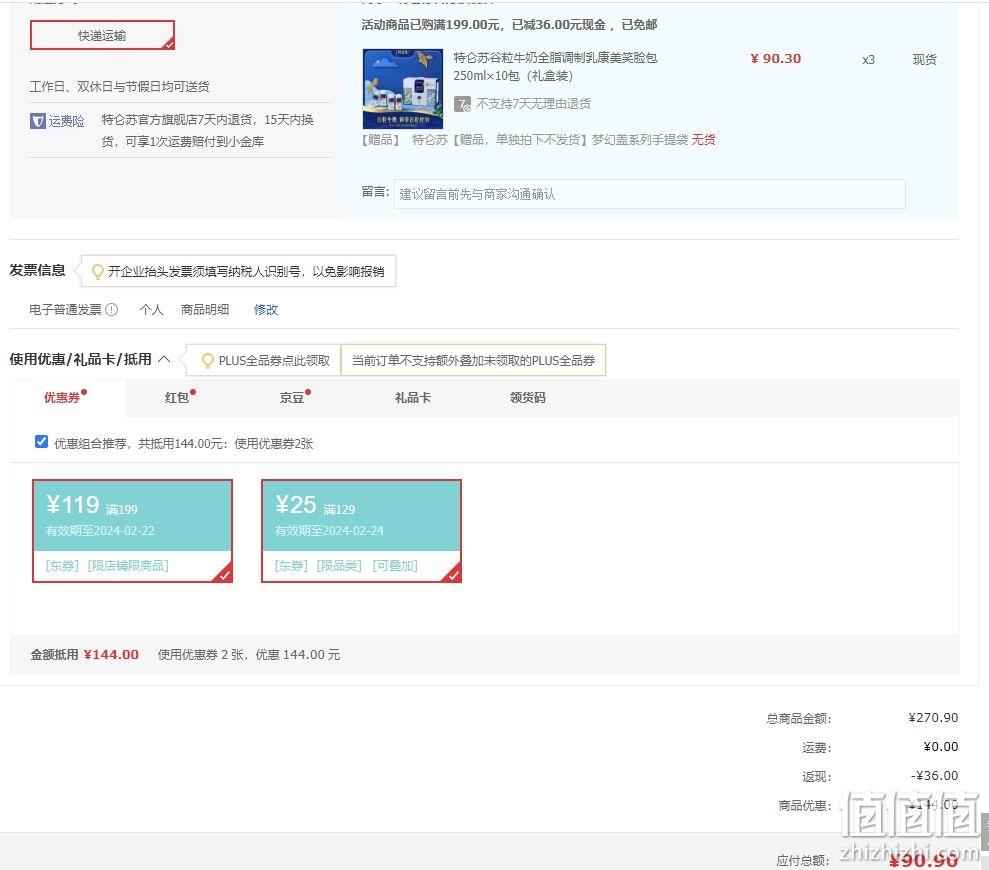Click the 现货 stock status text
This screenshot has height=870, width=989.
tap(925, 59)
